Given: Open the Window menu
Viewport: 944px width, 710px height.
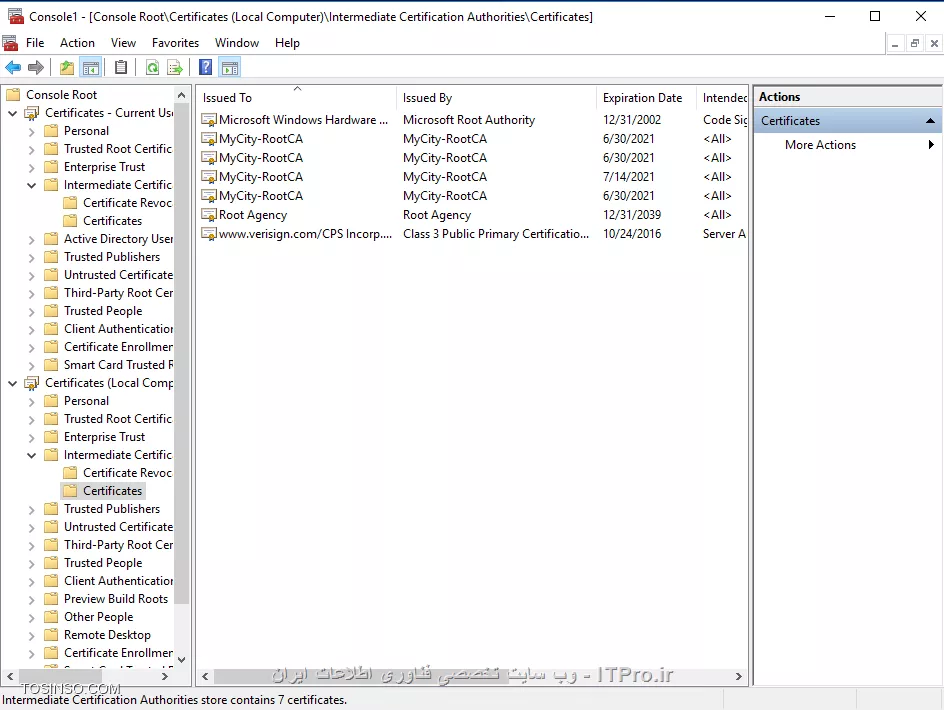Looking at the screenshot, I should click(x=237, y=43).
